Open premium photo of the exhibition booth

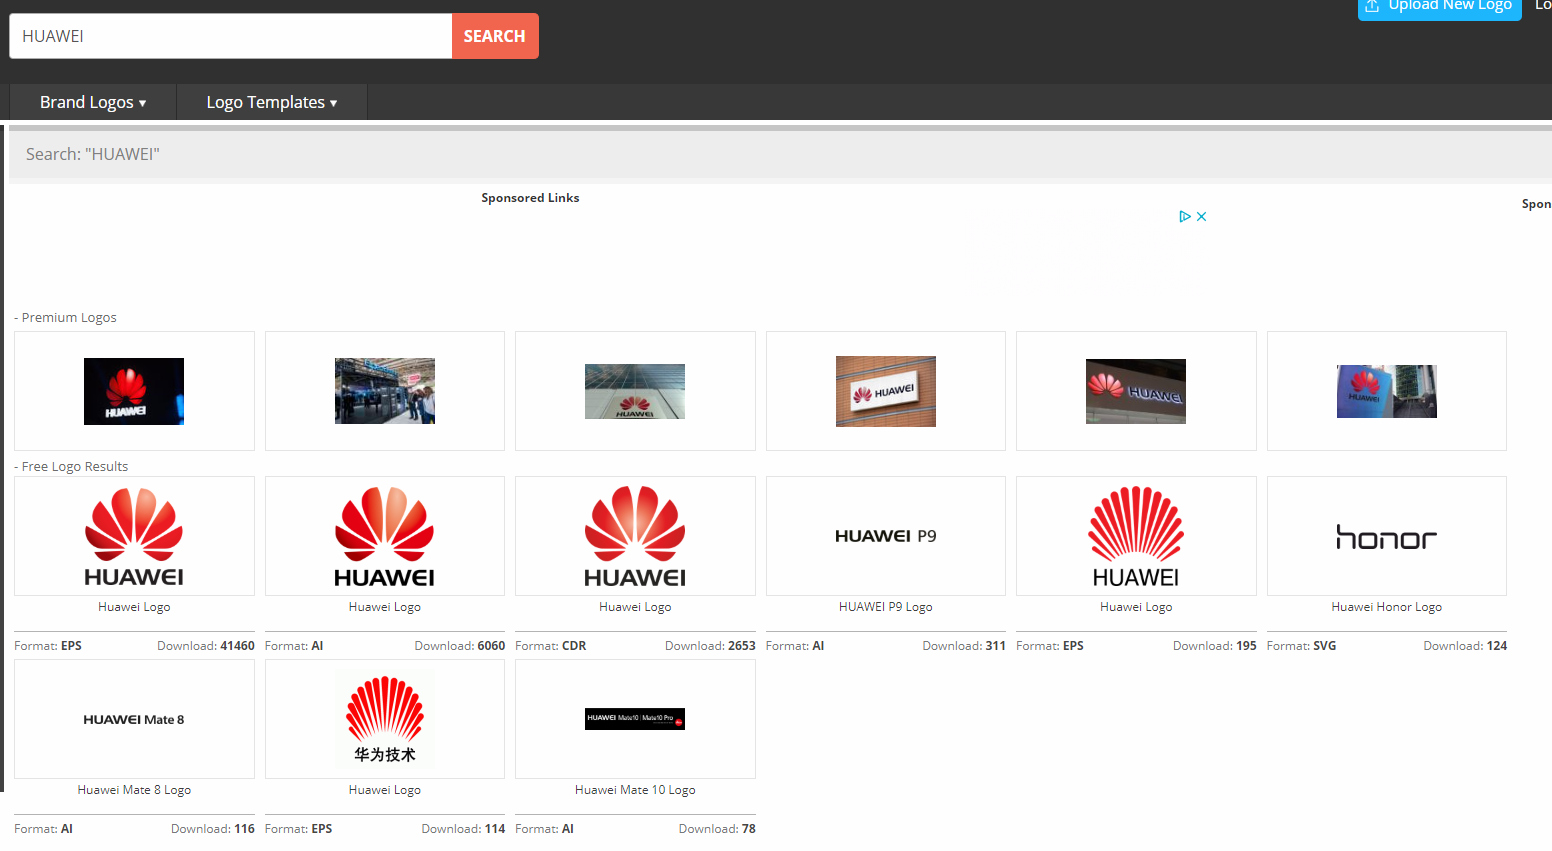coord(385,391)
